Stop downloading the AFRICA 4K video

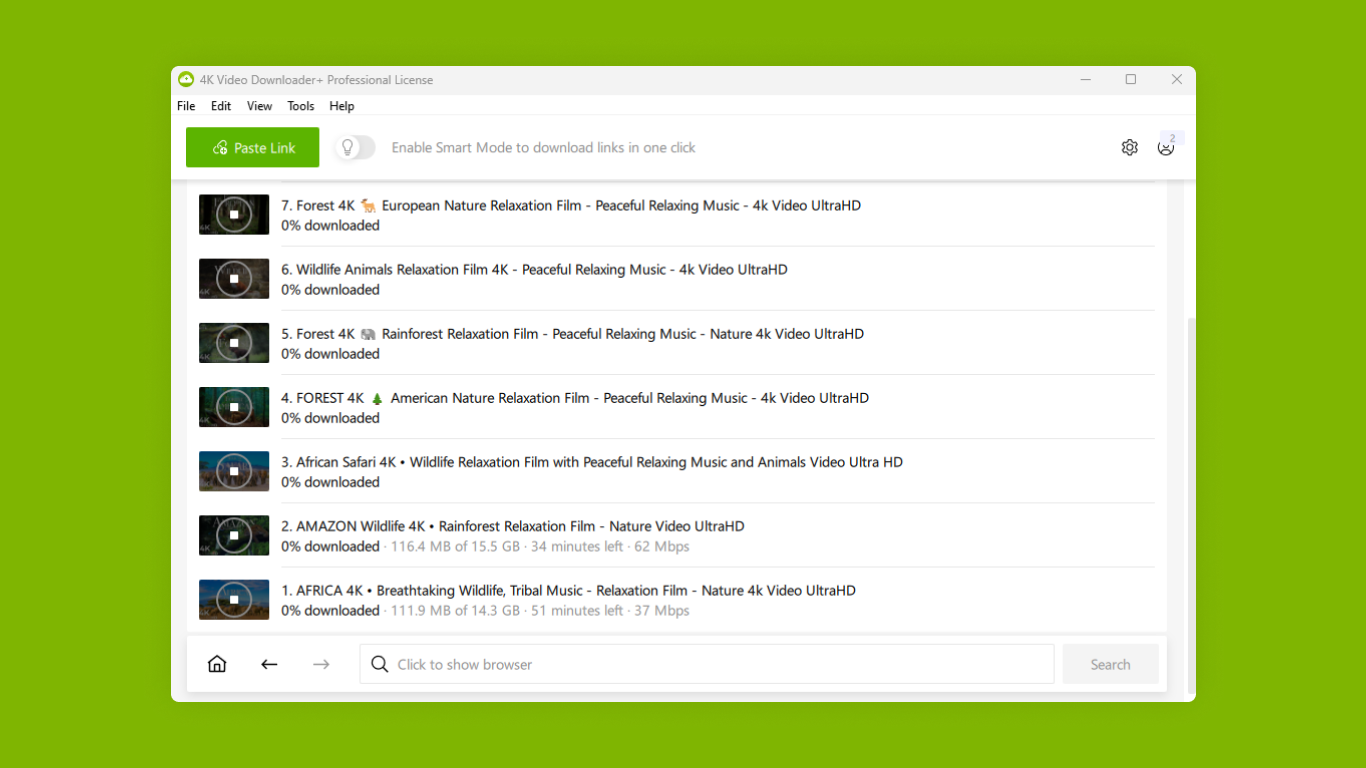tap(233, 600)
